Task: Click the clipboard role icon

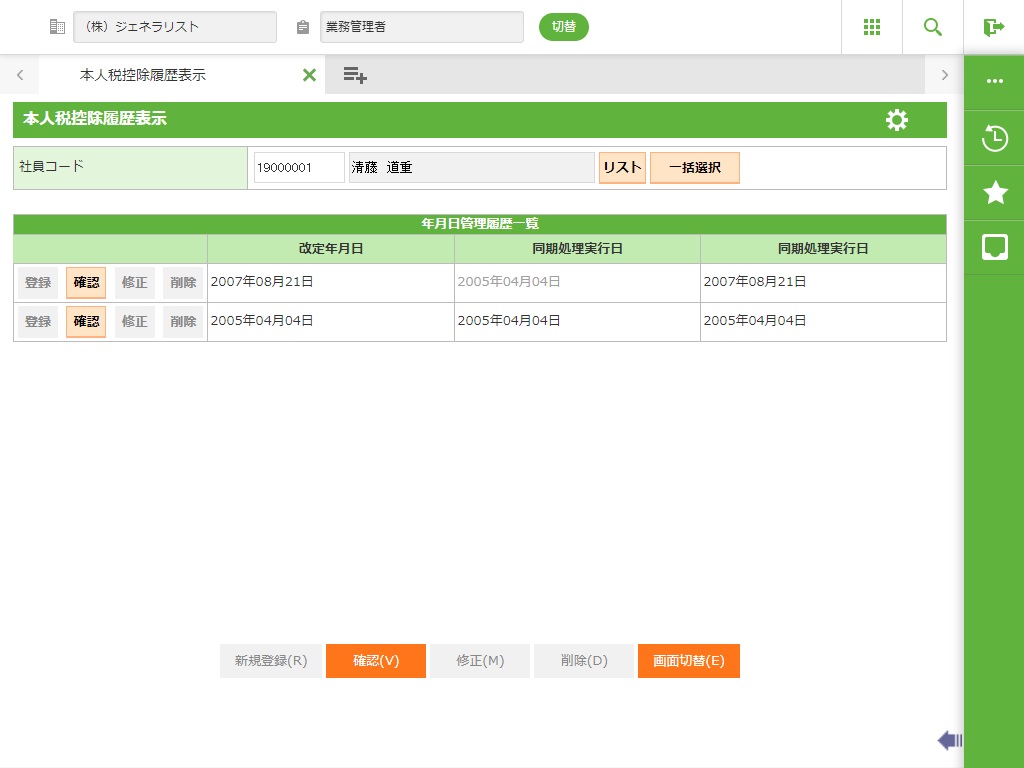Action: pos(302,27)
